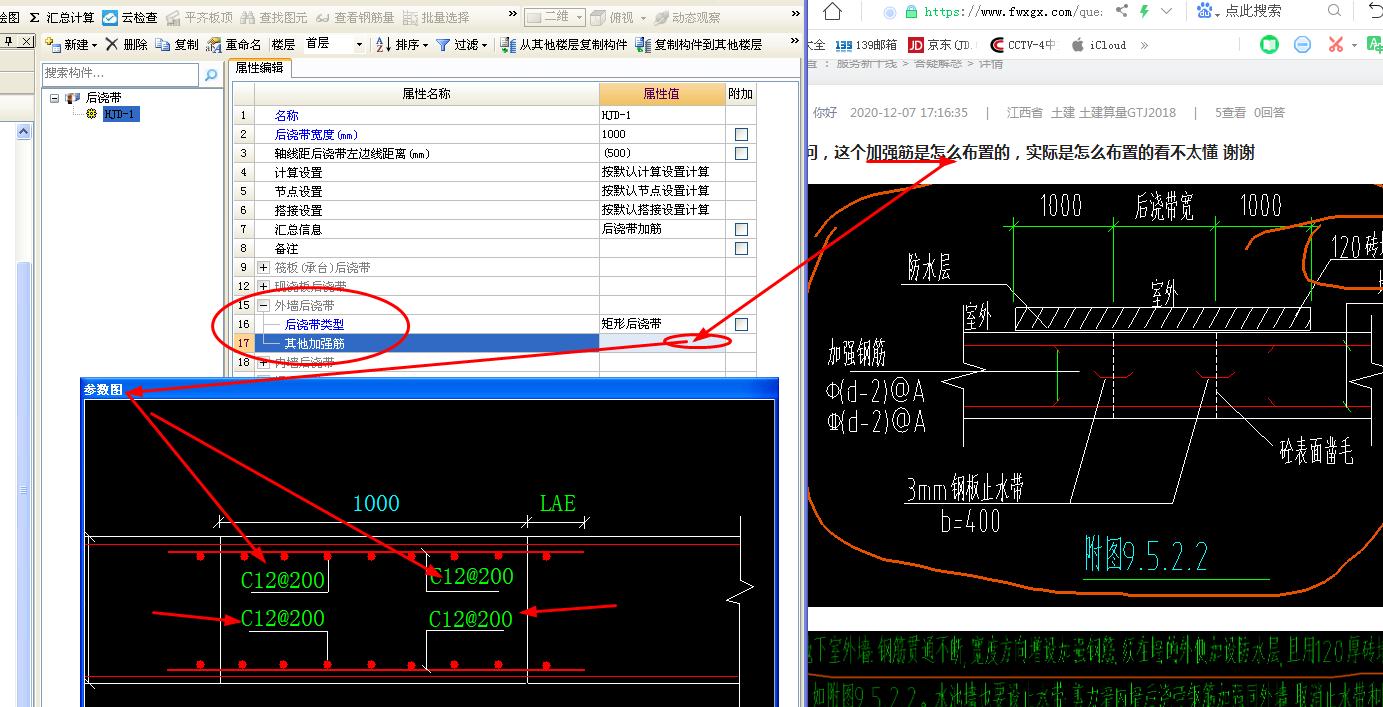Run 汇总计算 summary calculation
The image size is (1383, 707).
pyautogui.click(x=62, y=18)
